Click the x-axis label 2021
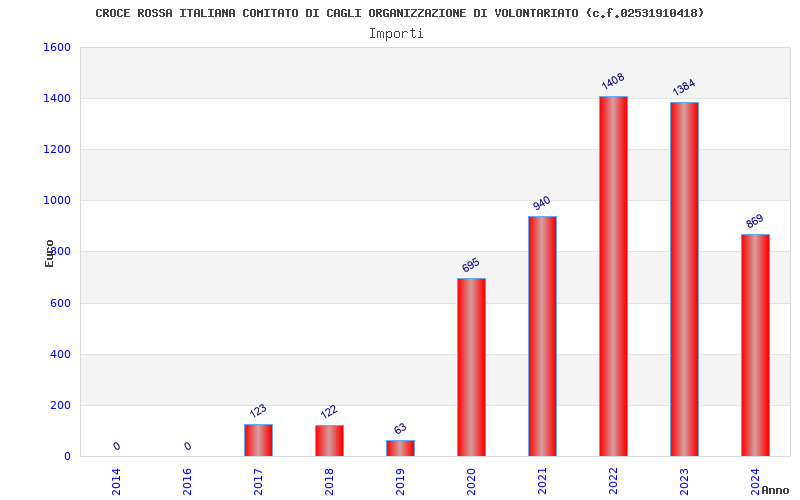The image size is (800, 500). [542, 481]
